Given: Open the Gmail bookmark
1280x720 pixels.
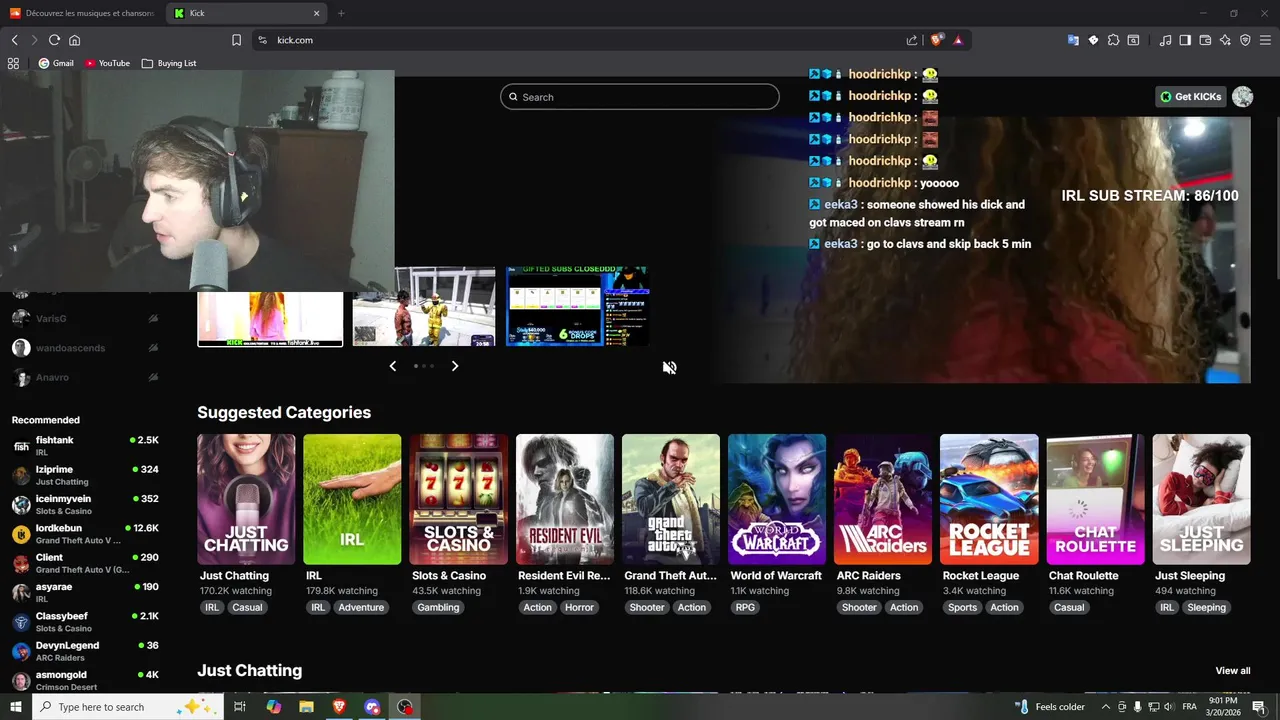Looking at the screenshot, I should [56, 63].
